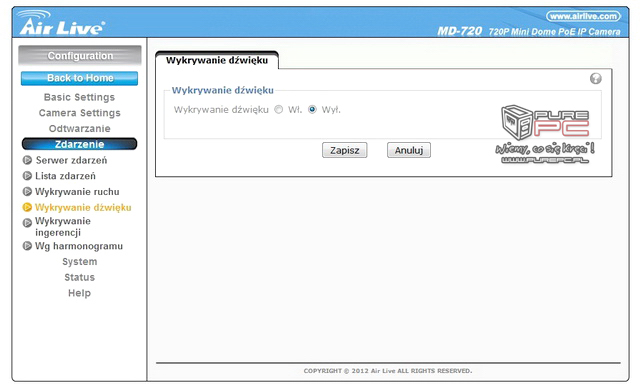Expand the Basic Settings section
Viewport: 640px width, 391px height.
[79, 97]
